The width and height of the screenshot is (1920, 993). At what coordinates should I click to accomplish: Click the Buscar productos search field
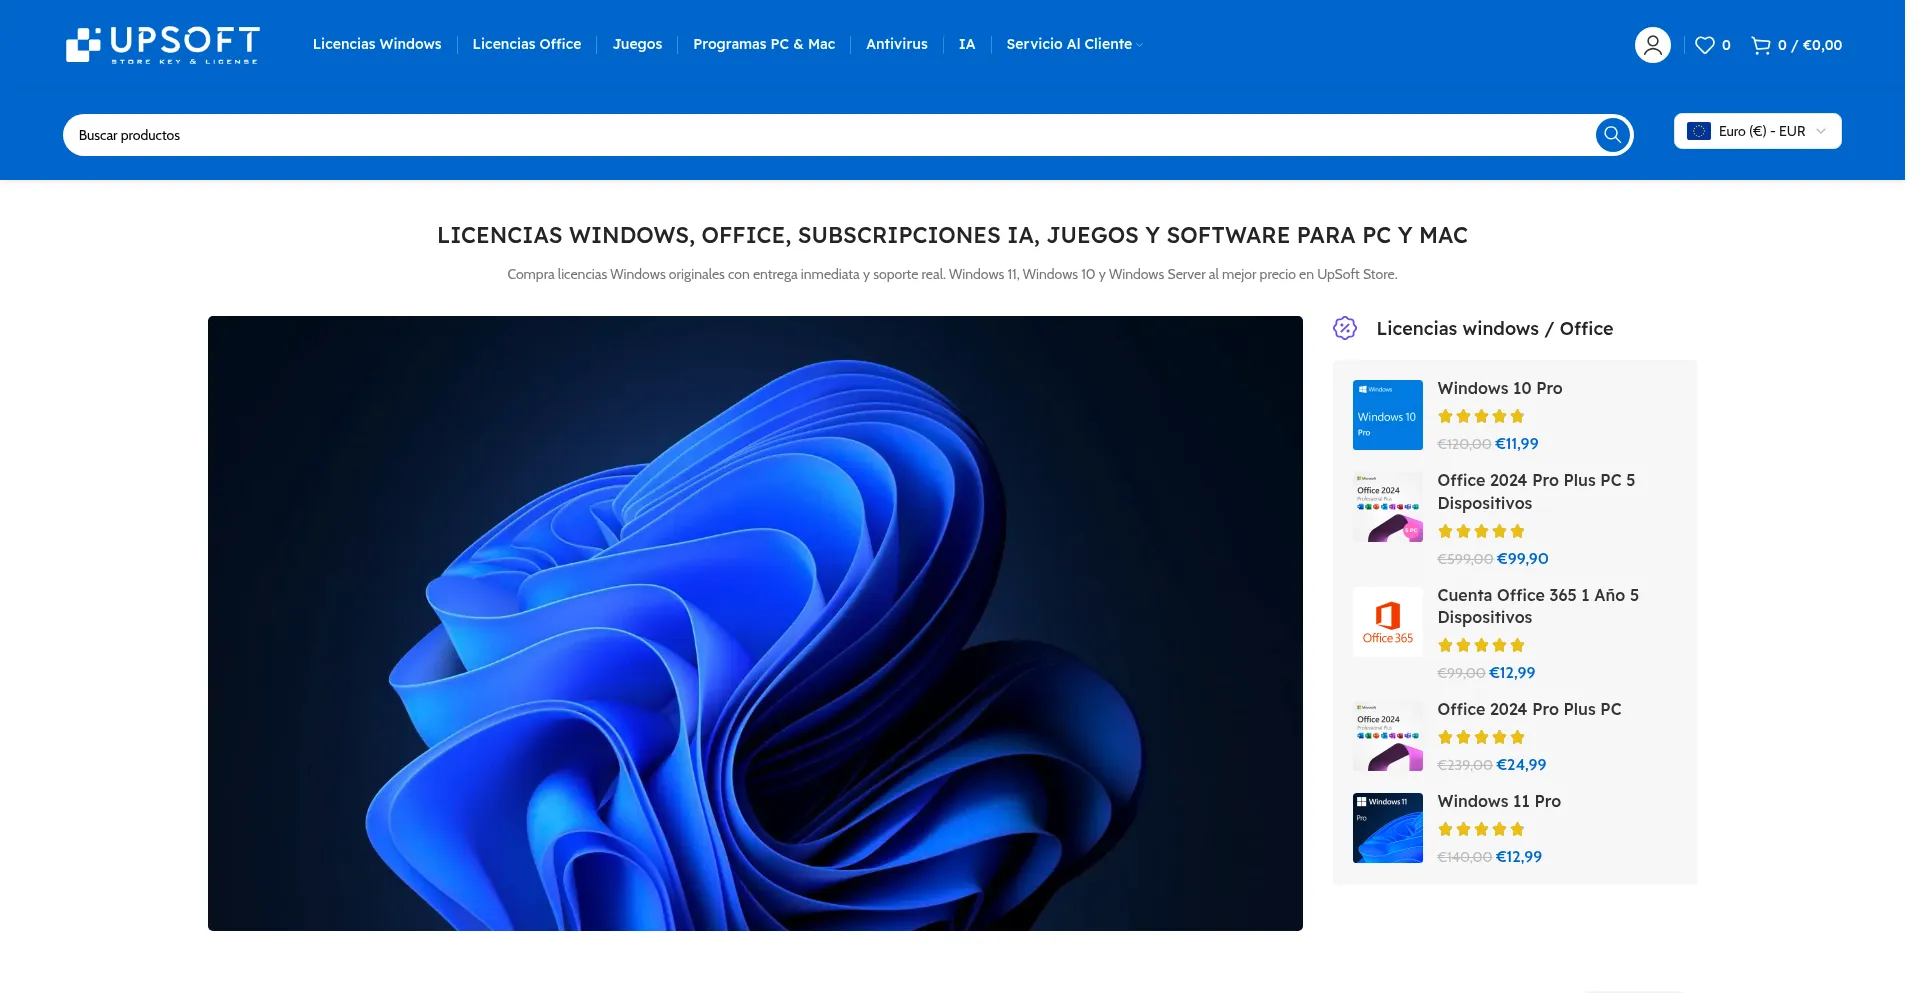[830, 135]
